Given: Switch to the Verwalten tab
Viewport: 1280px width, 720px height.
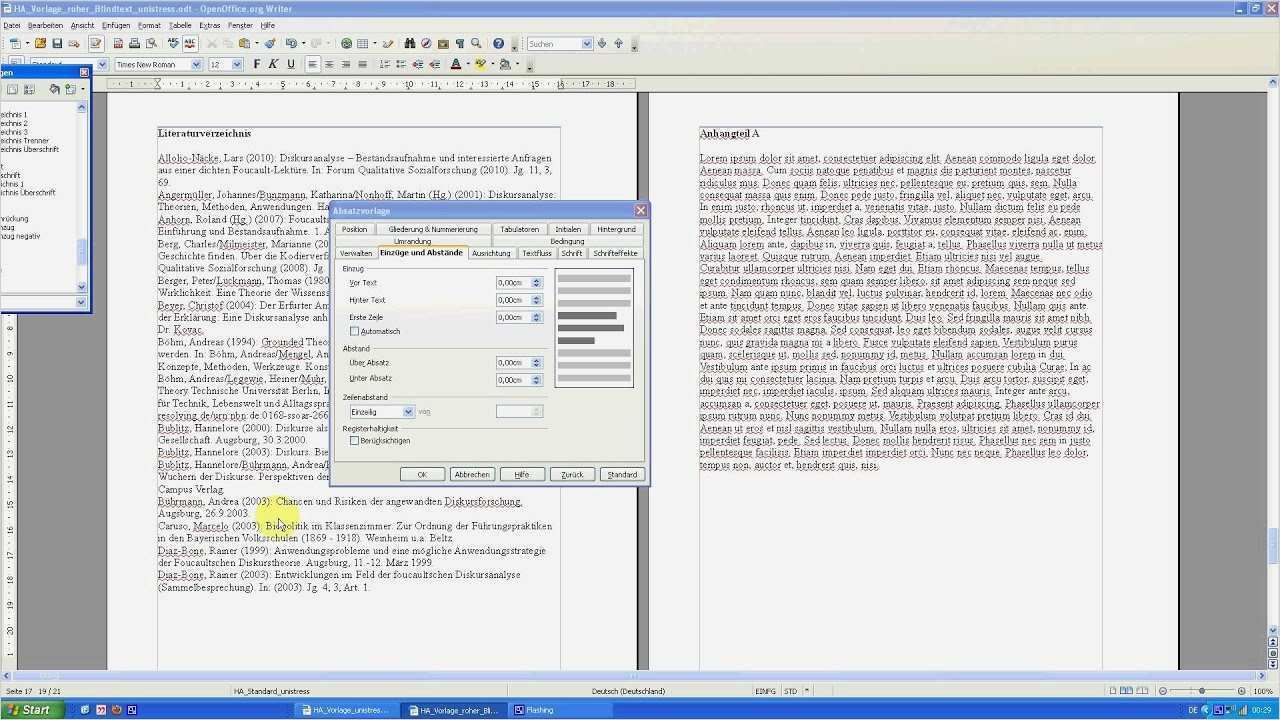Looking at the screenshot, I should (356, 253).
